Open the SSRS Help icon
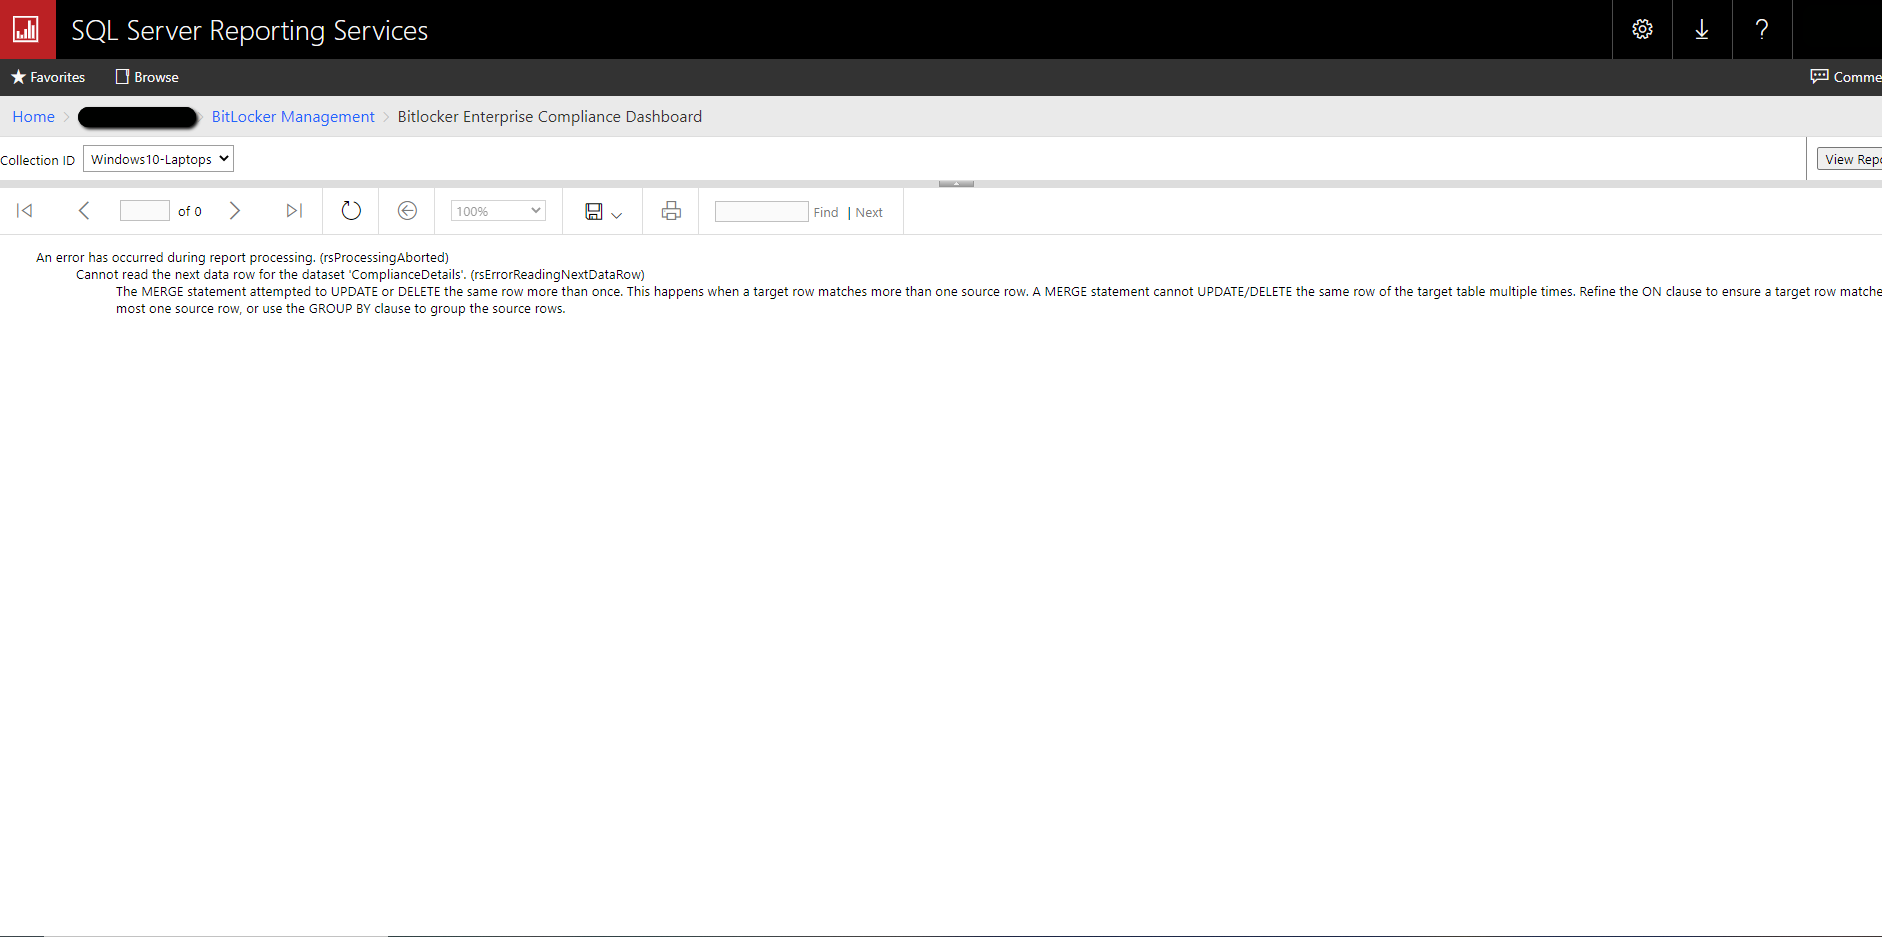 (x=1762, y=29)
